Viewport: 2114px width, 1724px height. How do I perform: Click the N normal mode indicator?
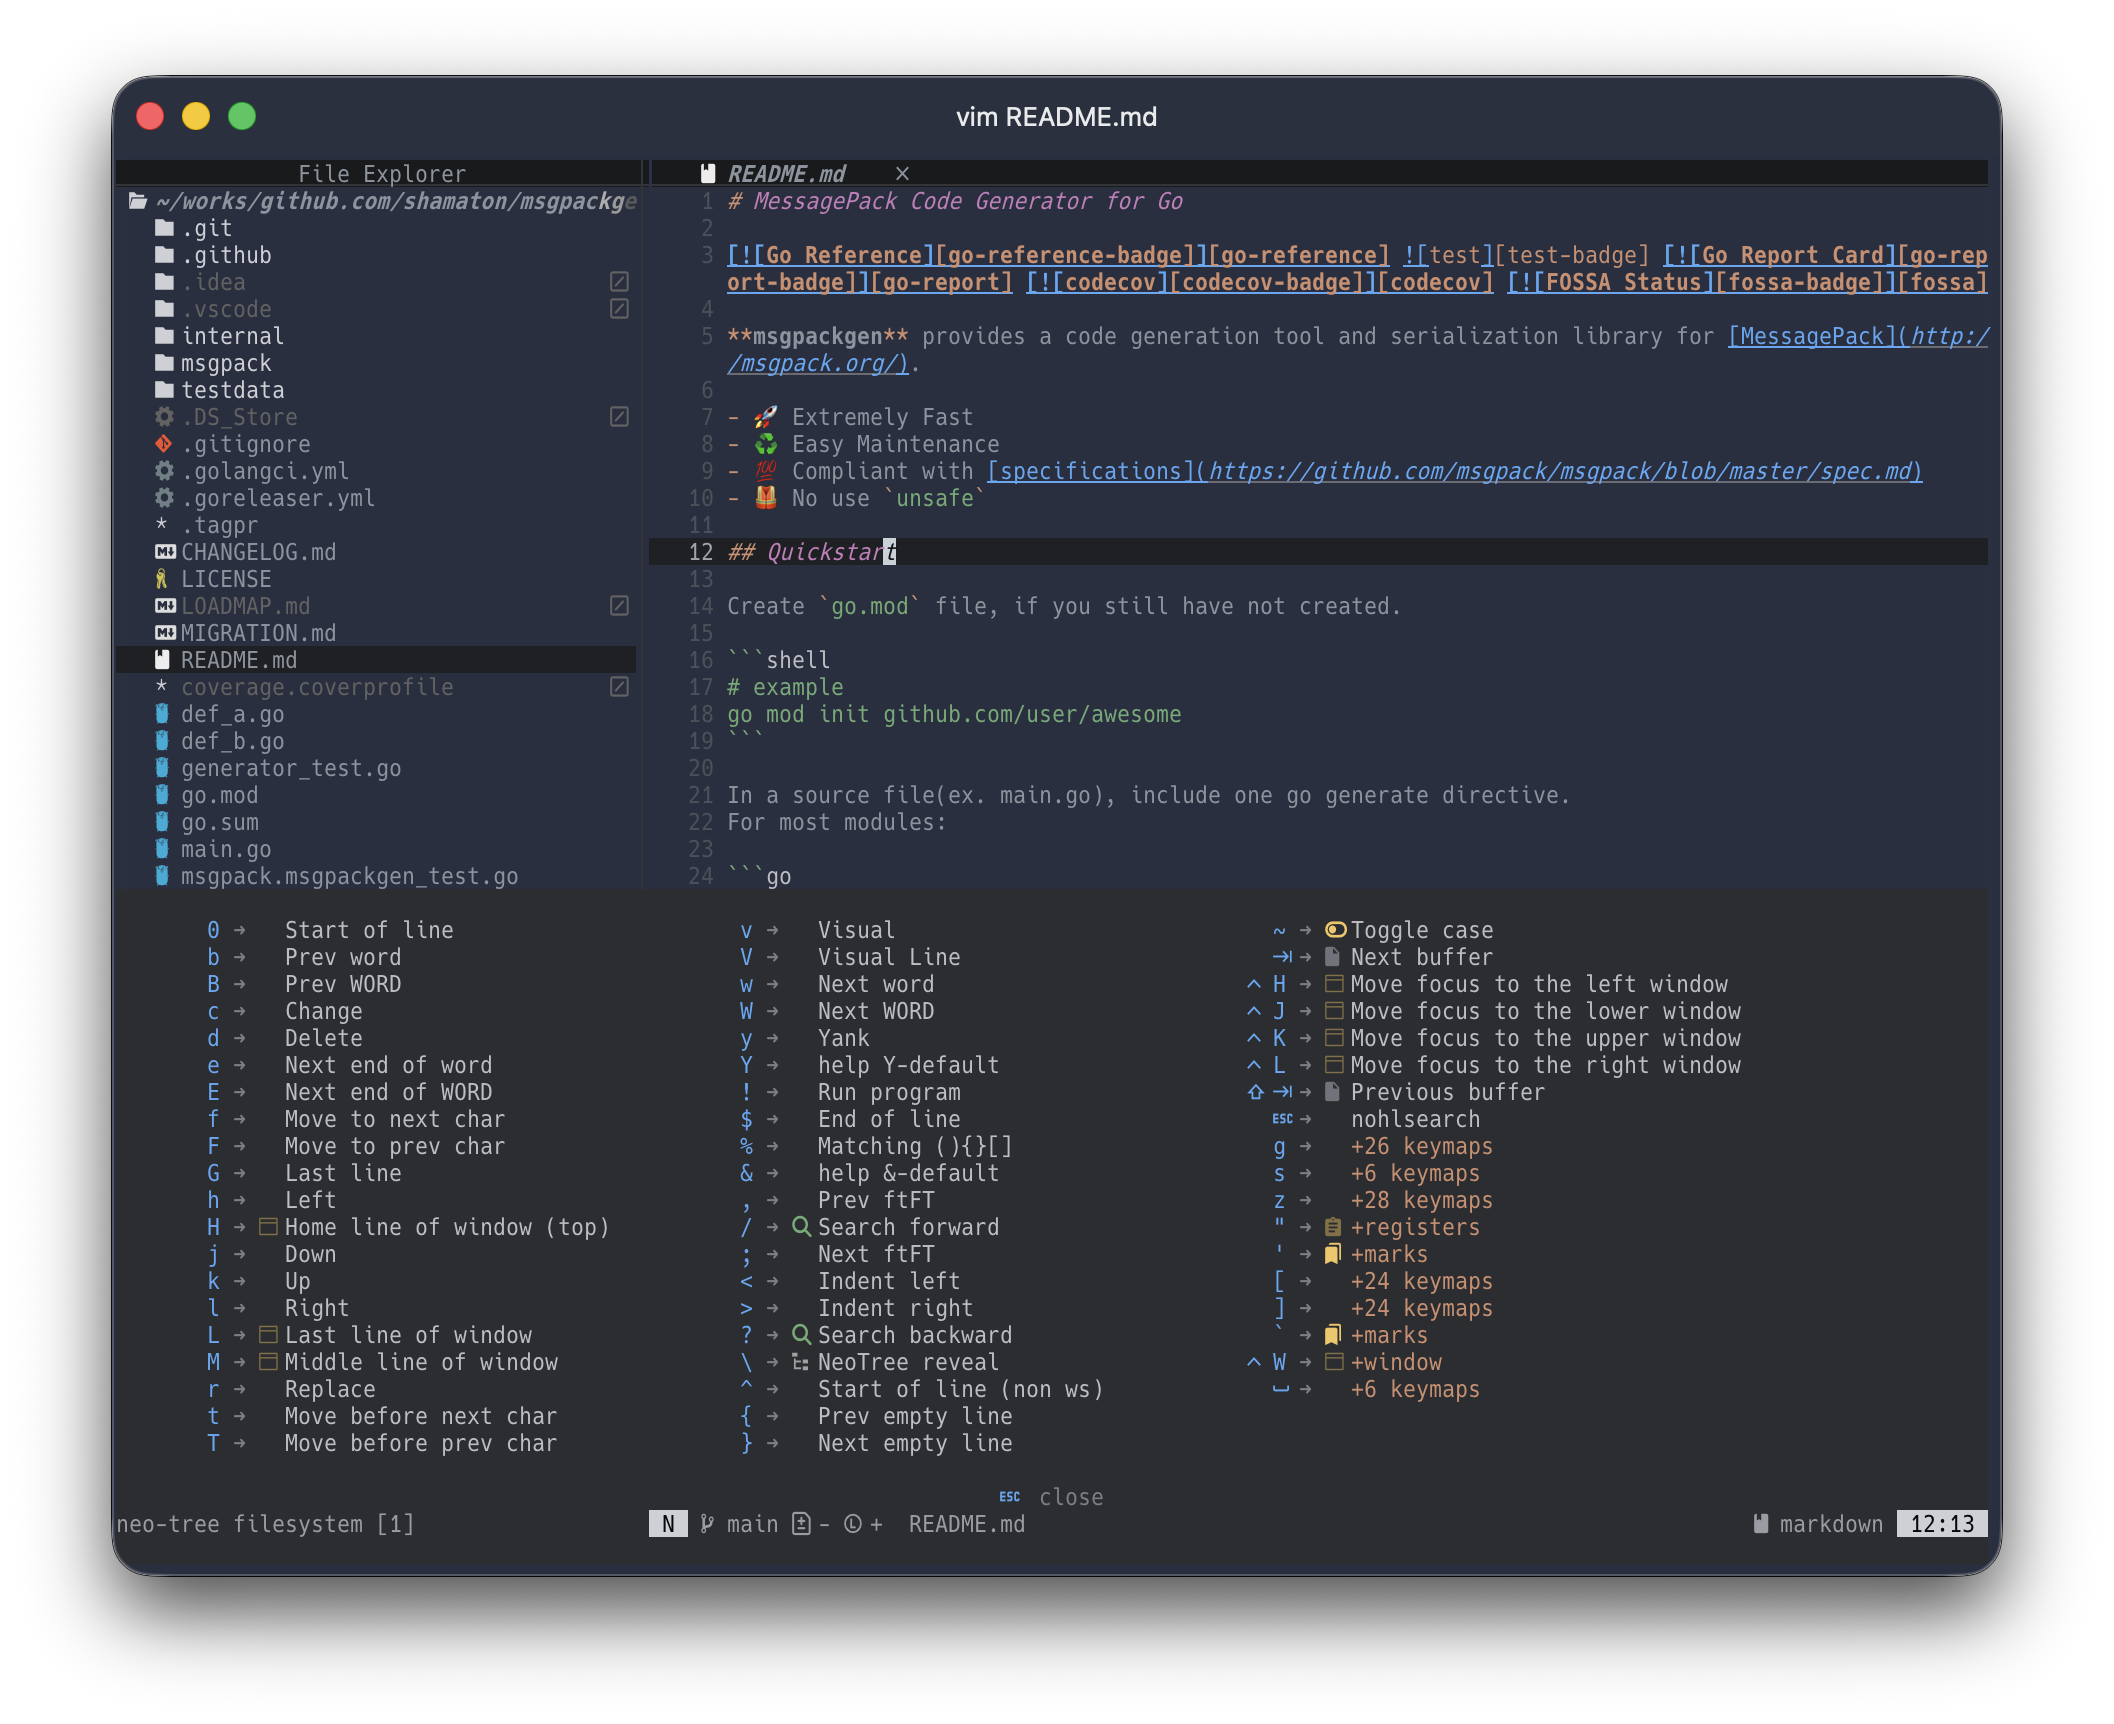pos(668,1524)
